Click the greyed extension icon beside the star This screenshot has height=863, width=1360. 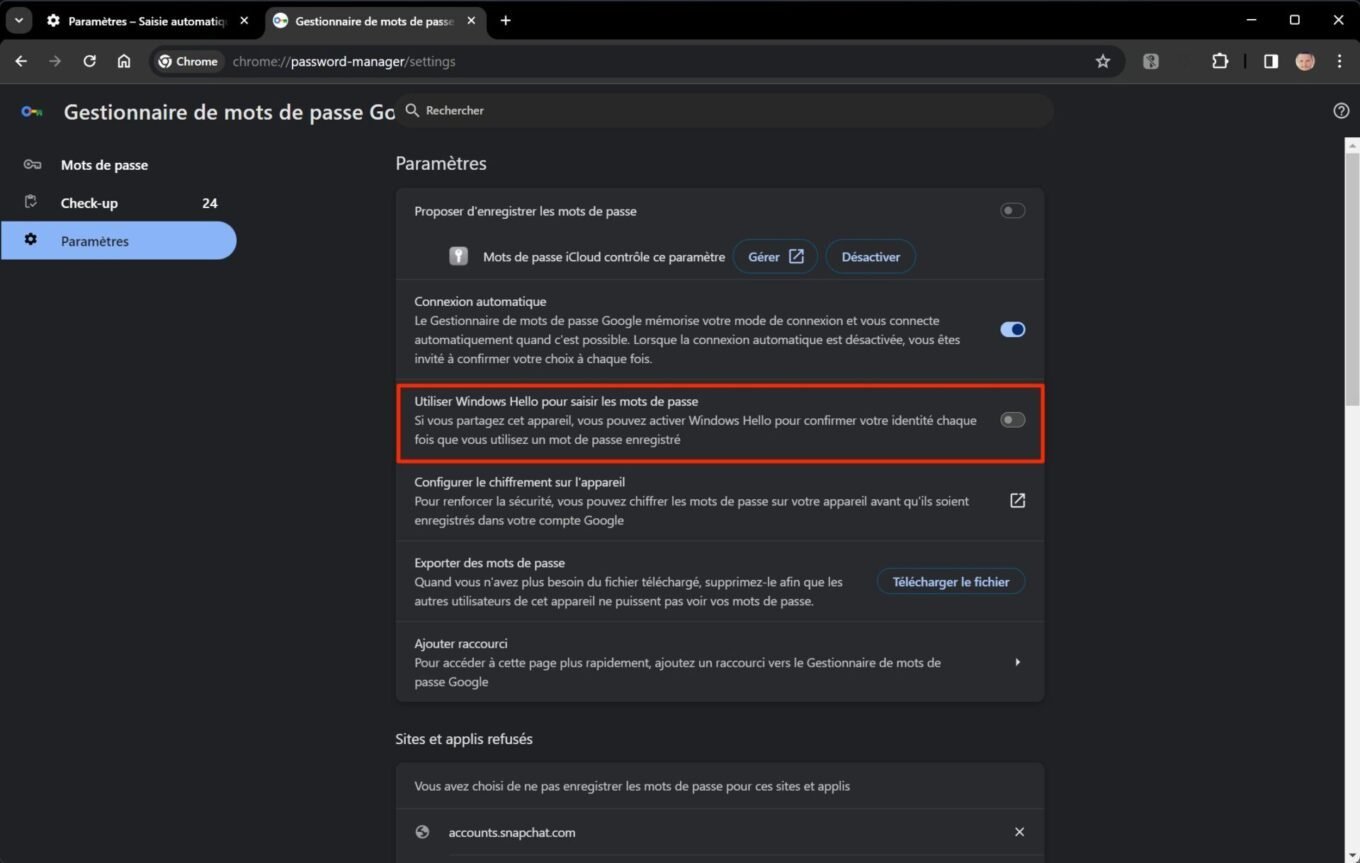point(1151,61)
